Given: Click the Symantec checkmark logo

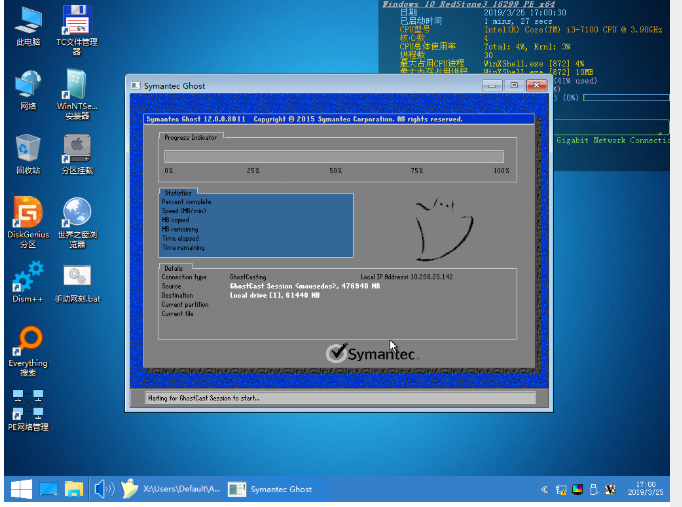Looking at the screenshot, I should [337, 353].
